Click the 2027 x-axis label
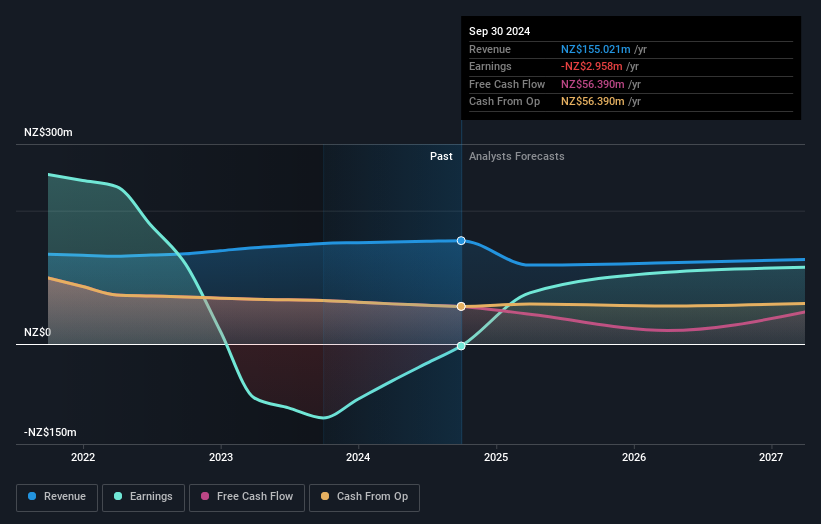The image size is (821, 524). [x=771, y=457]
